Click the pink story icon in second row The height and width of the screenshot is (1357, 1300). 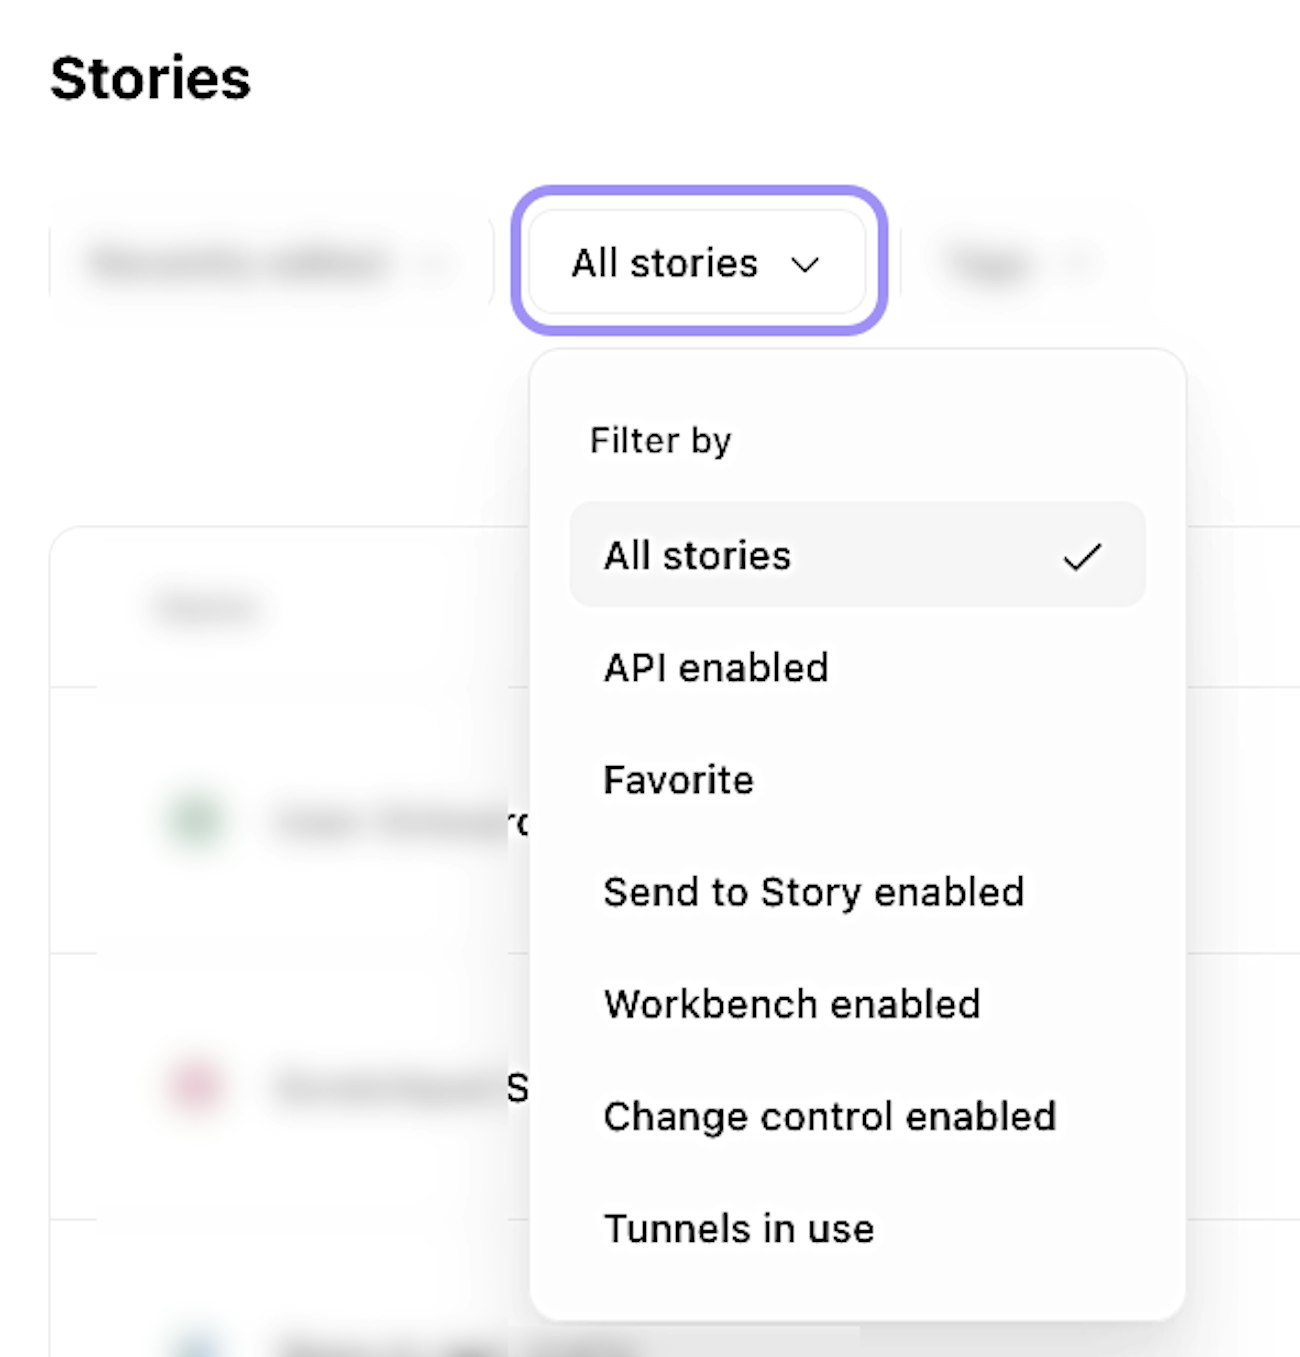pos(195,1086)
